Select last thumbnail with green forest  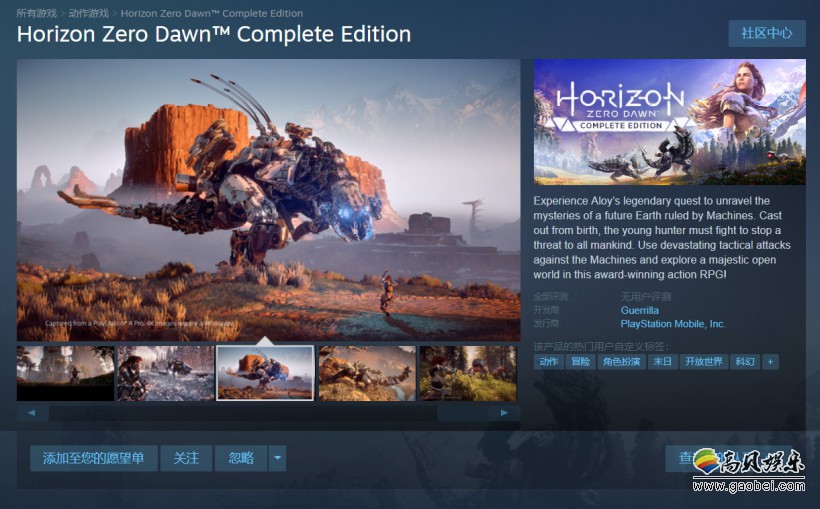[x=468, y=374]
